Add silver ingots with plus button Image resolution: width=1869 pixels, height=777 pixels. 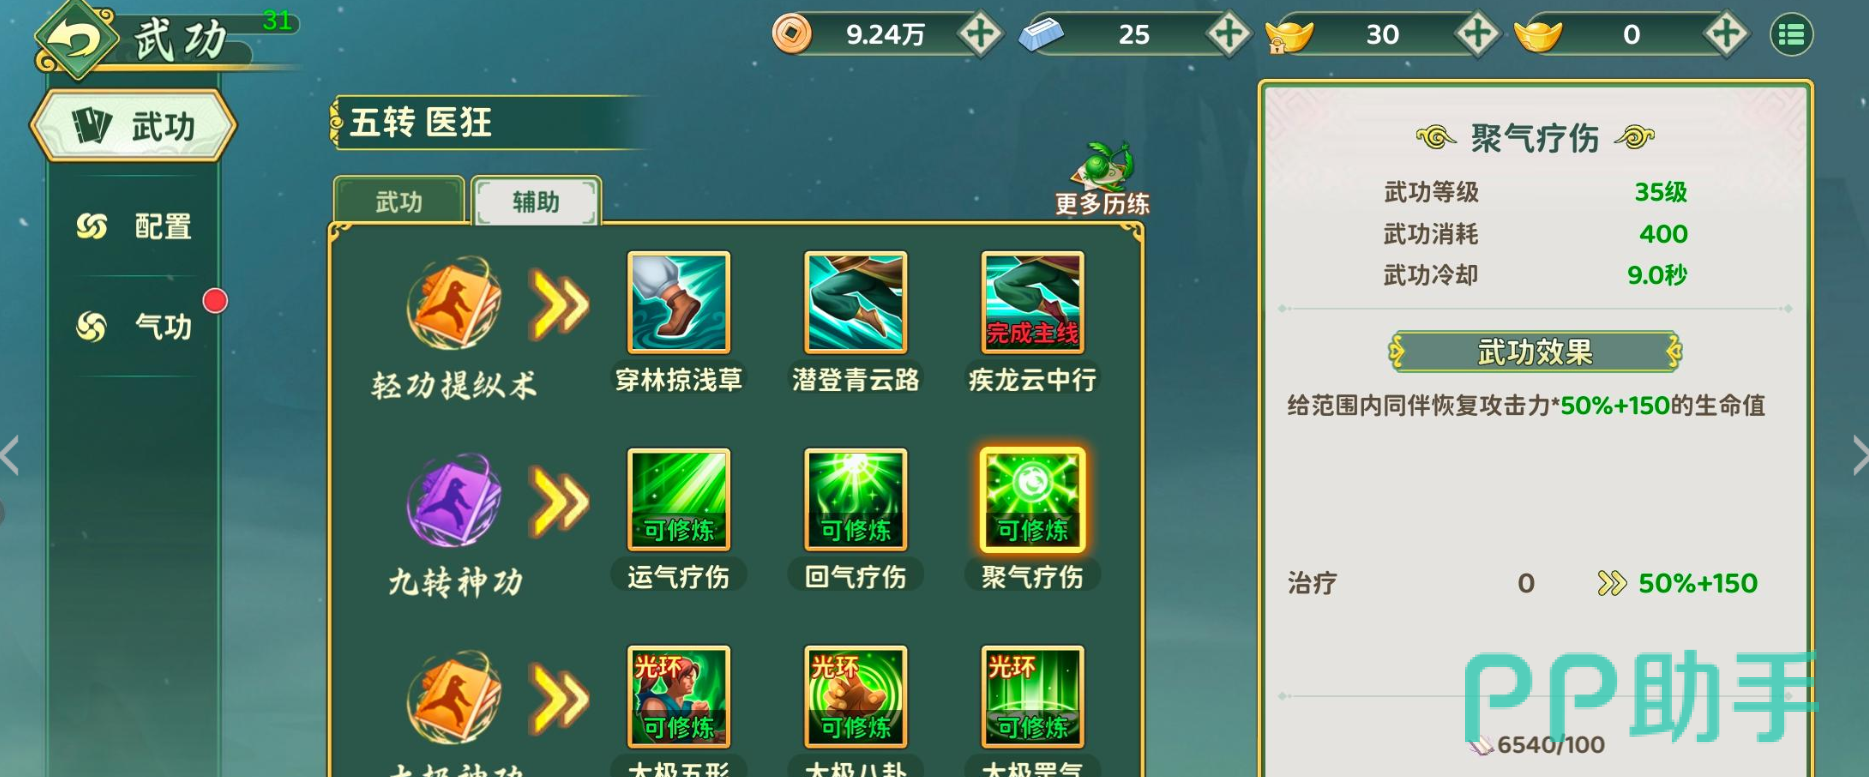[x=1228, y=34]
